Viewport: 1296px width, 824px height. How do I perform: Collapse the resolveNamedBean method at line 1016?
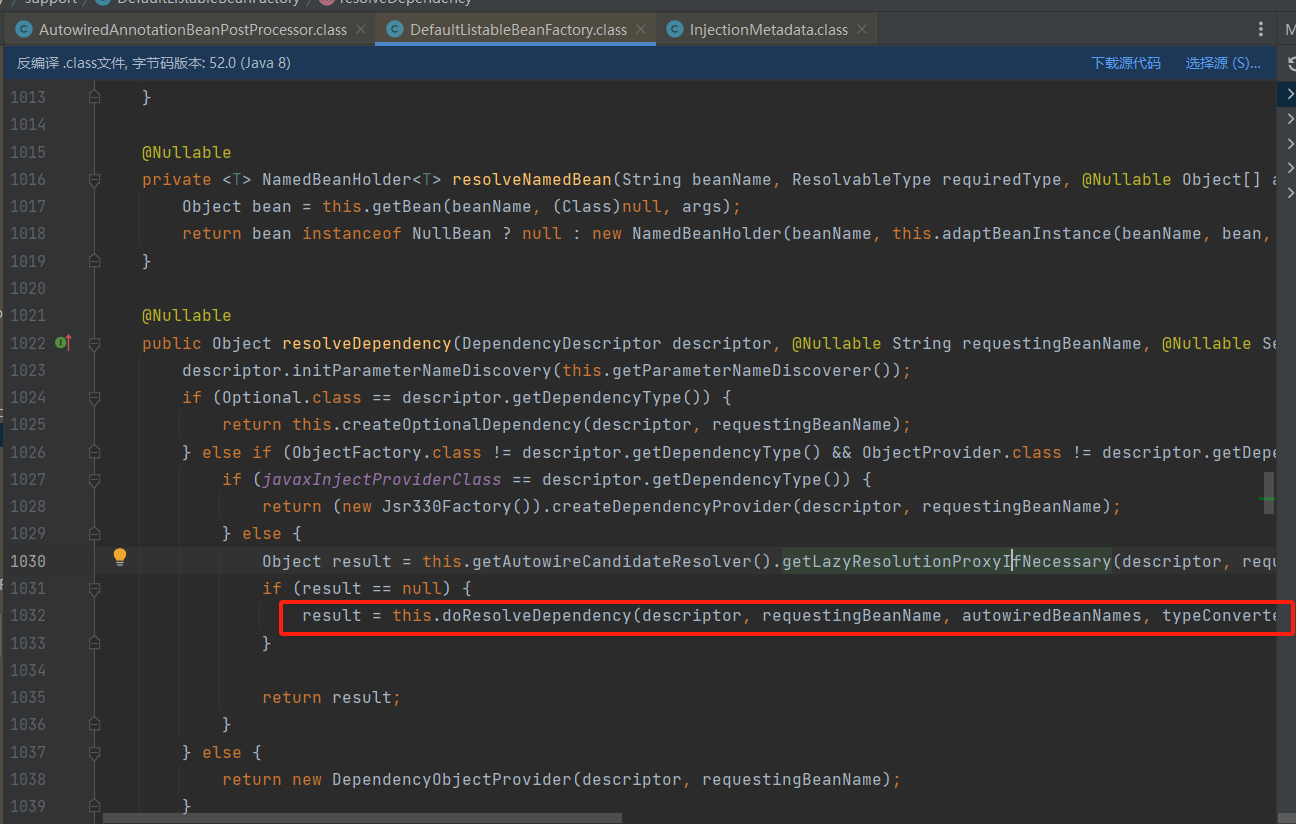click(x=94, y=180)
